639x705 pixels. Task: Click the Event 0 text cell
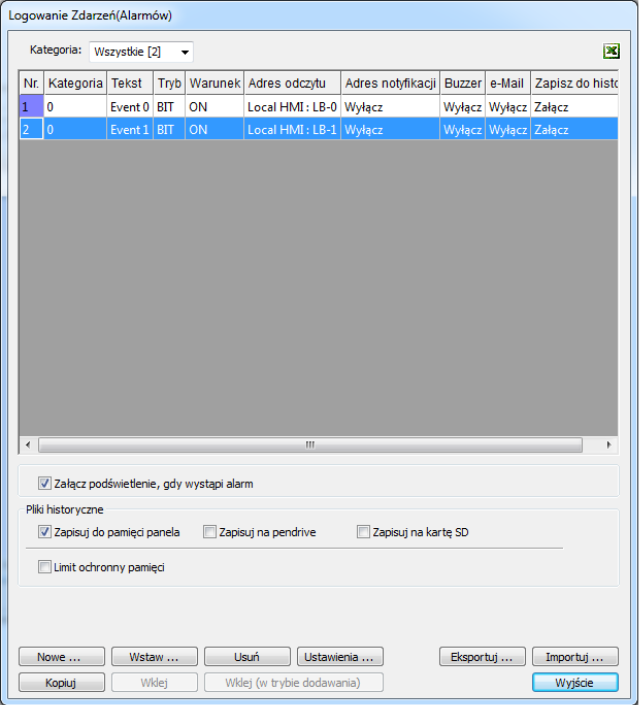pyautogui.click(x=130, y=107)
